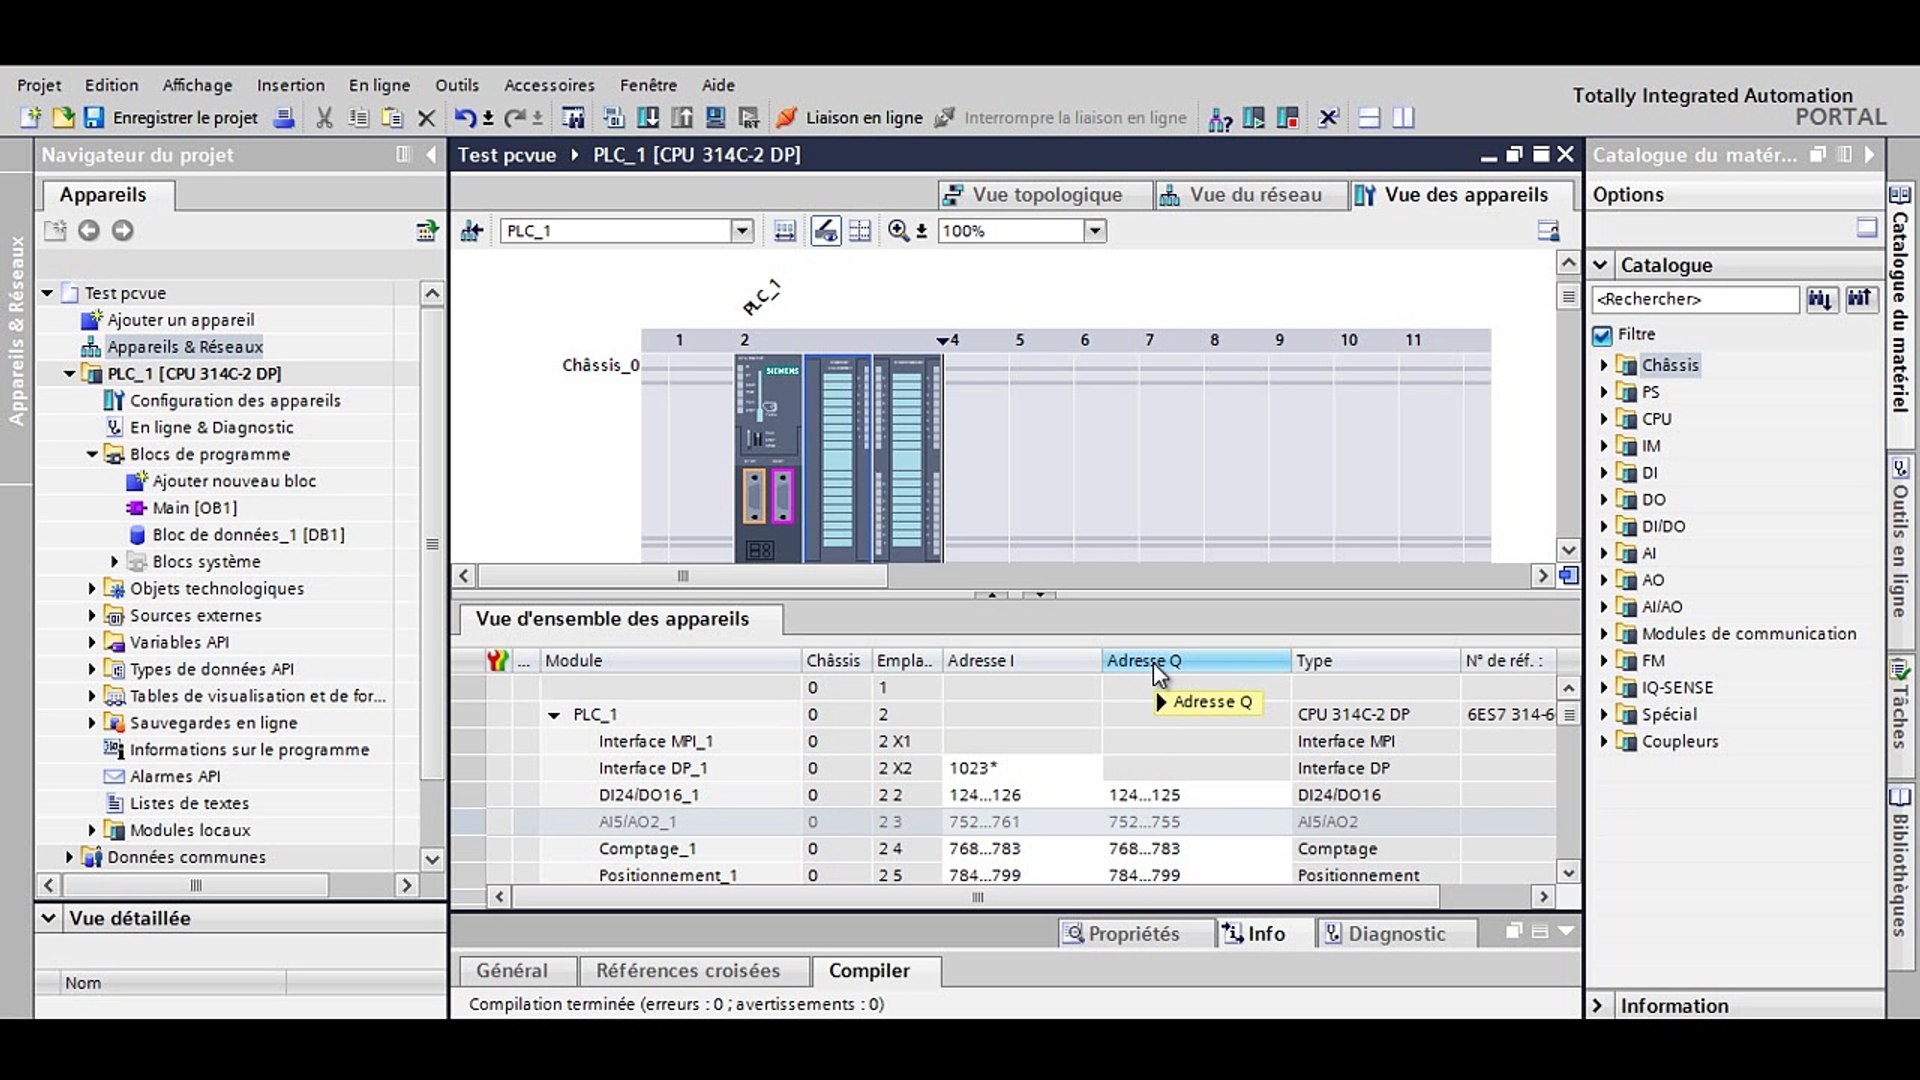Open the Outils menu
The width and height of the screenshot is (1920, 1080).
tap(456, 85)
